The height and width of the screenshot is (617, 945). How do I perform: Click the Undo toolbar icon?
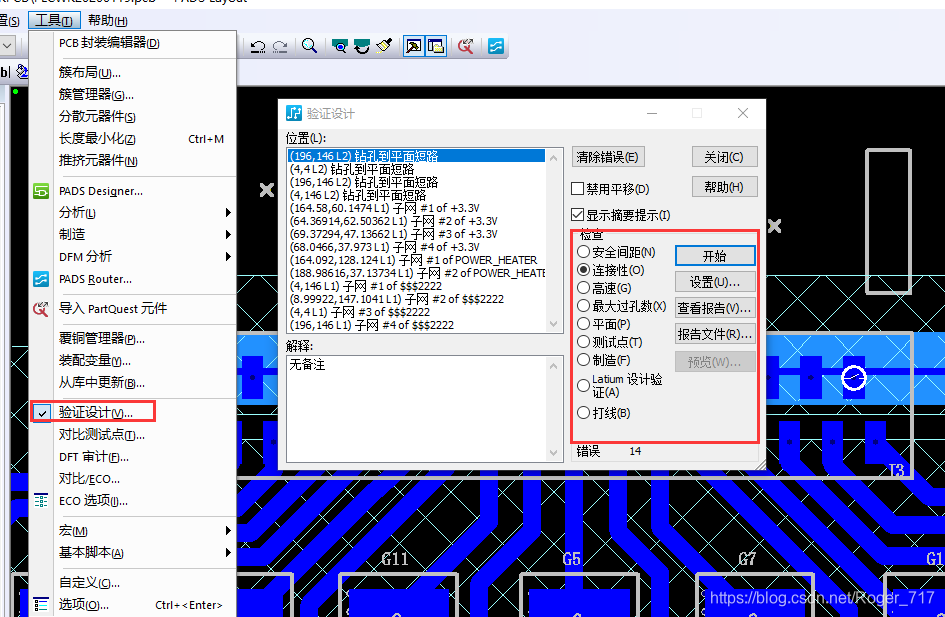(x=258, y=46)
